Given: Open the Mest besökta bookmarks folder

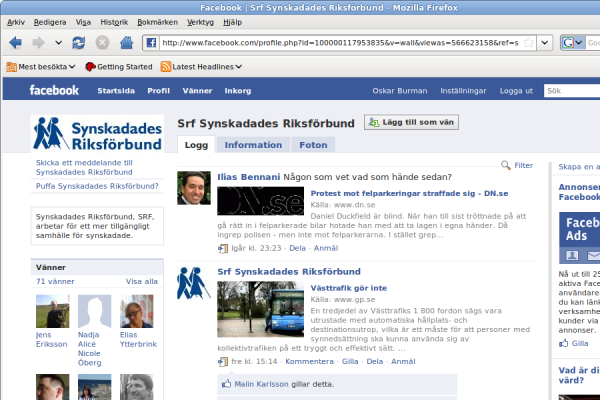Looking at the screenshot, I should pyautogui.click(x=41, y=67).
